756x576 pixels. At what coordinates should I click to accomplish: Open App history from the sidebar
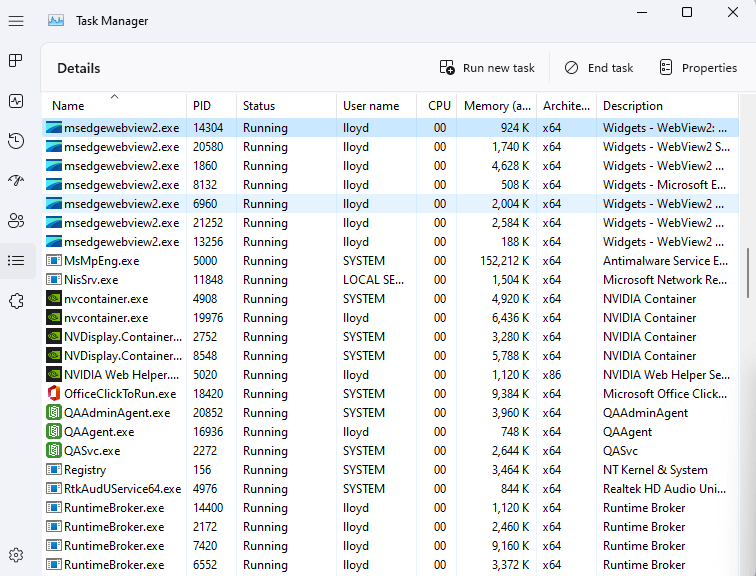point(16,141)
